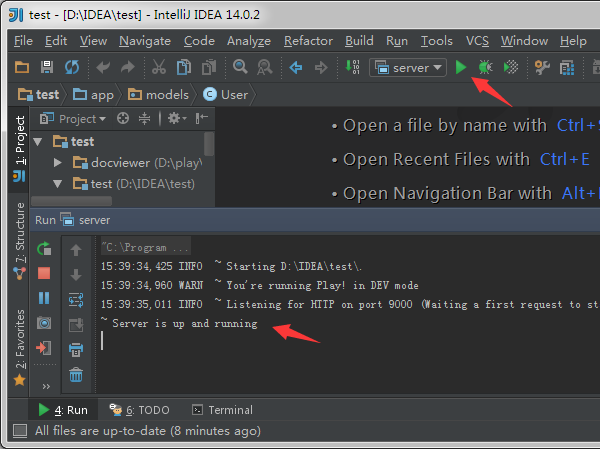Open the server run configuration dropdown
This screenshot has width=600, height=449.
coord(408,68)
